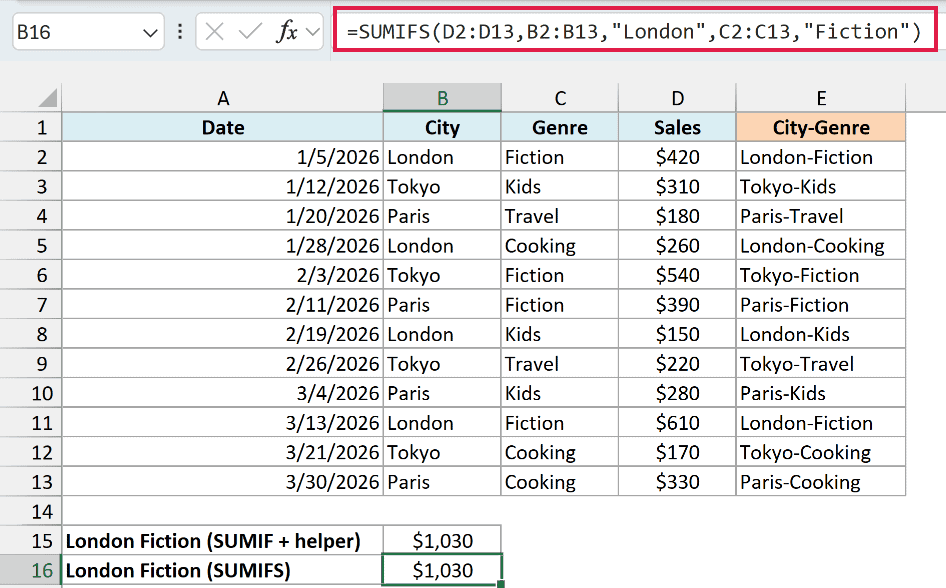Select the Tokyo-Kids helper cell

(821, 186)
